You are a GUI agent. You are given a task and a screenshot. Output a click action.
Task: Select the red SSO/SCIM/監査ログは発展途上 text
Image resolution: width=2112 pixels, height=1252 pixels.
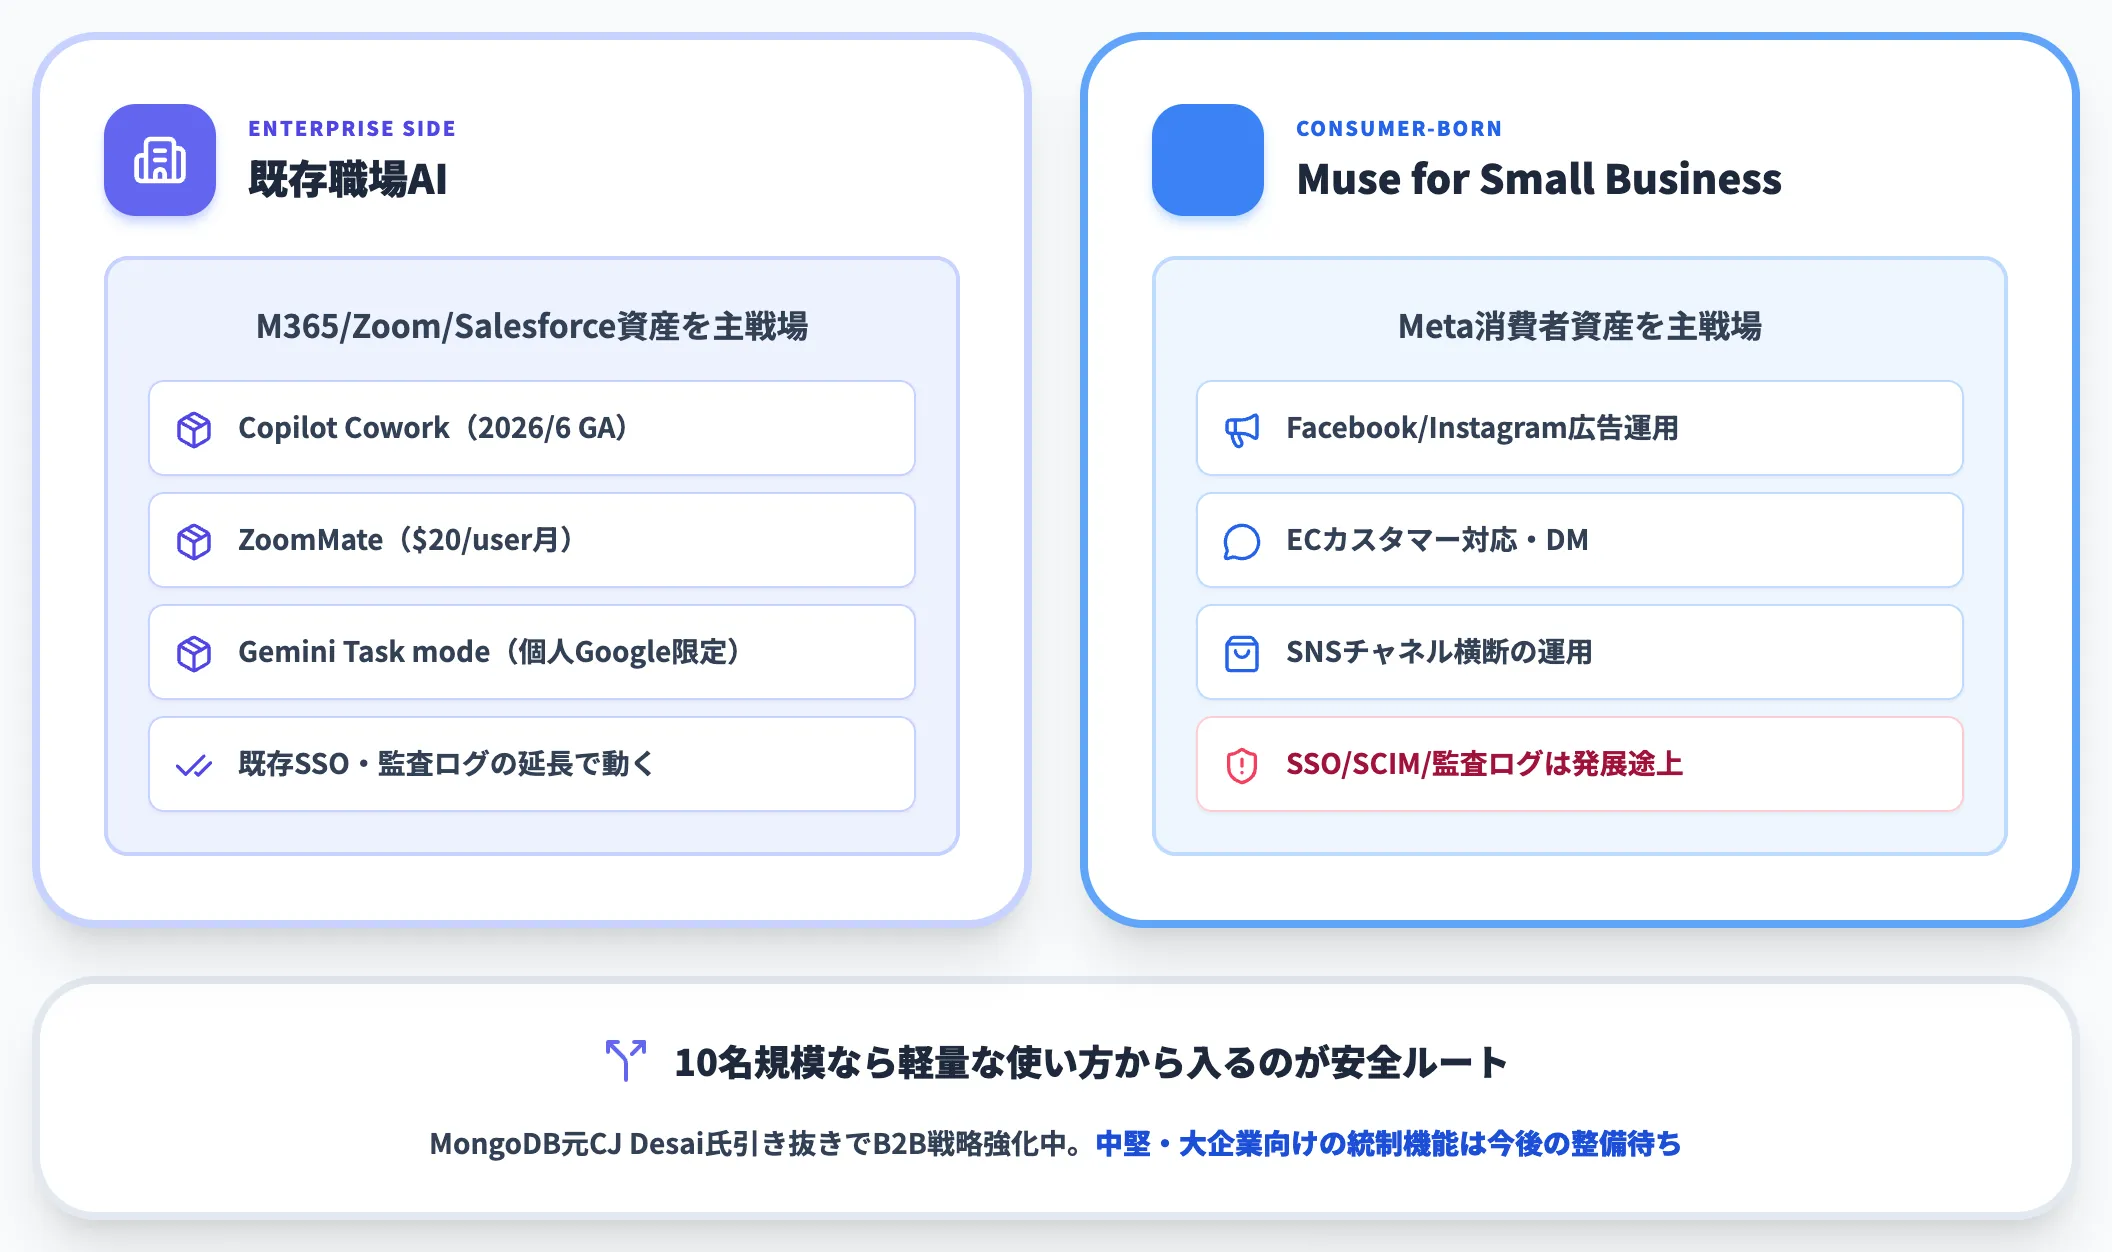[1485, 764]
